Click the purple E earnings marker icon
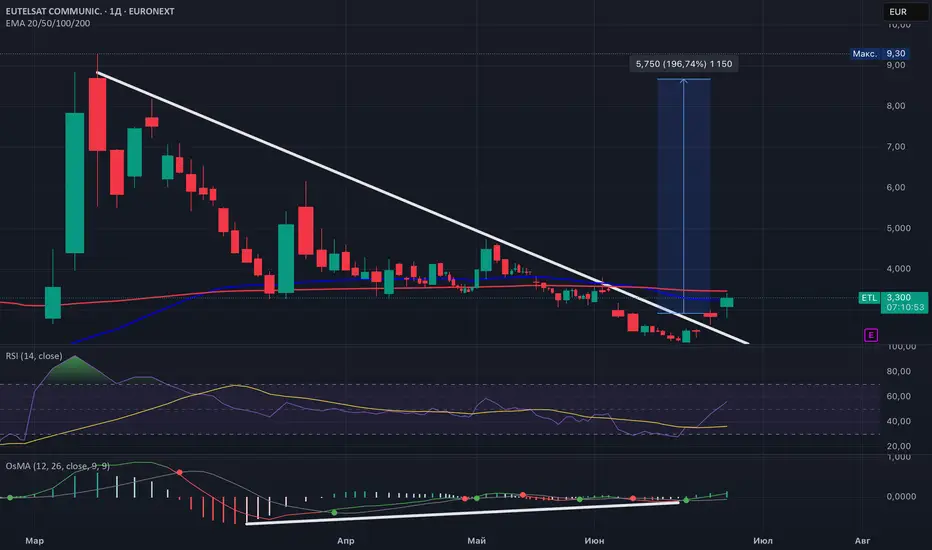The height and width of the screenshot is (550, 932). point(870,335)
